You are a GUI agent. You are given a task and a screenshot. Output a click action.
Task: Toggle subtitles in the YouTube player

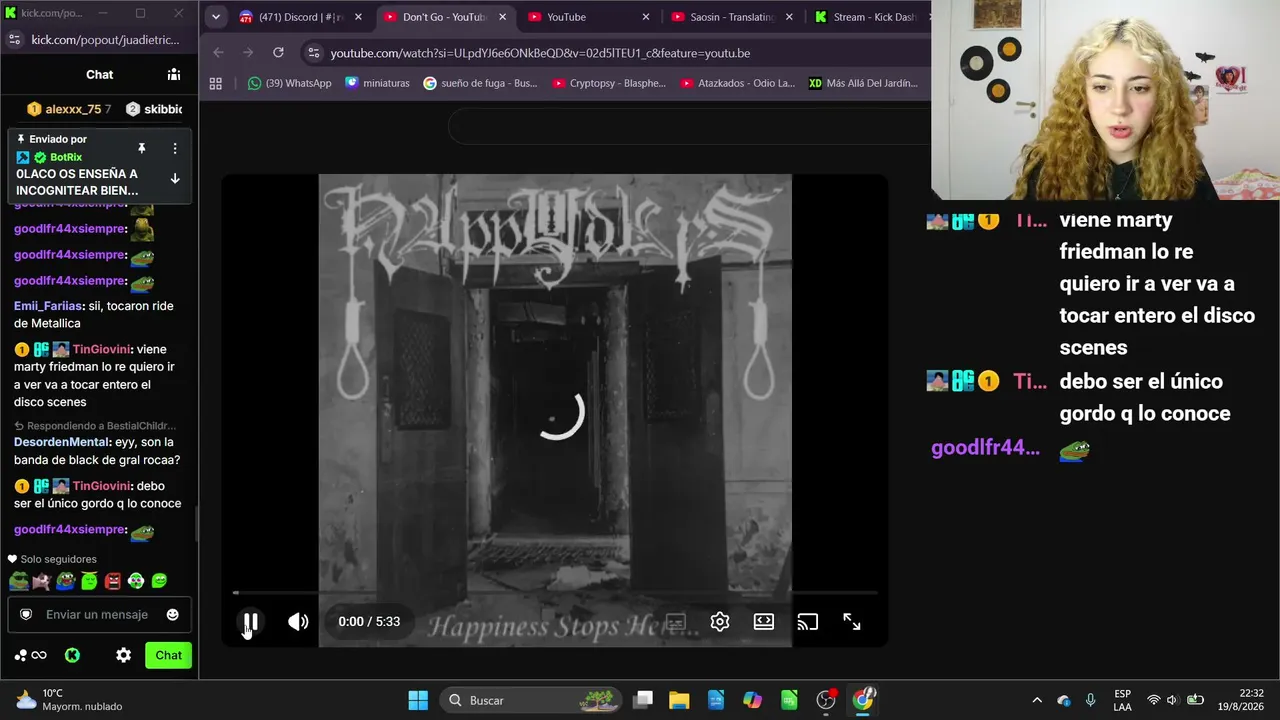pyautogui.click(x=676, y=622)
